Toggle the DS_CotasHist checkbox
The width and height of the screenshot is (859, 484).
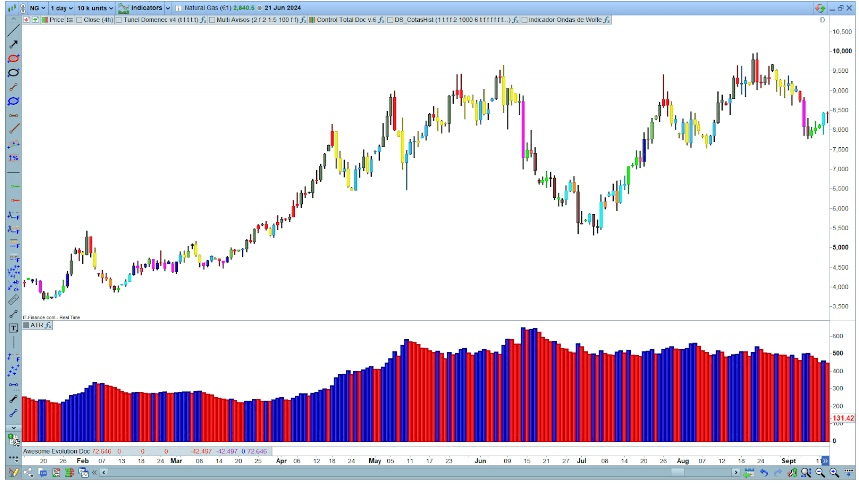390,20
